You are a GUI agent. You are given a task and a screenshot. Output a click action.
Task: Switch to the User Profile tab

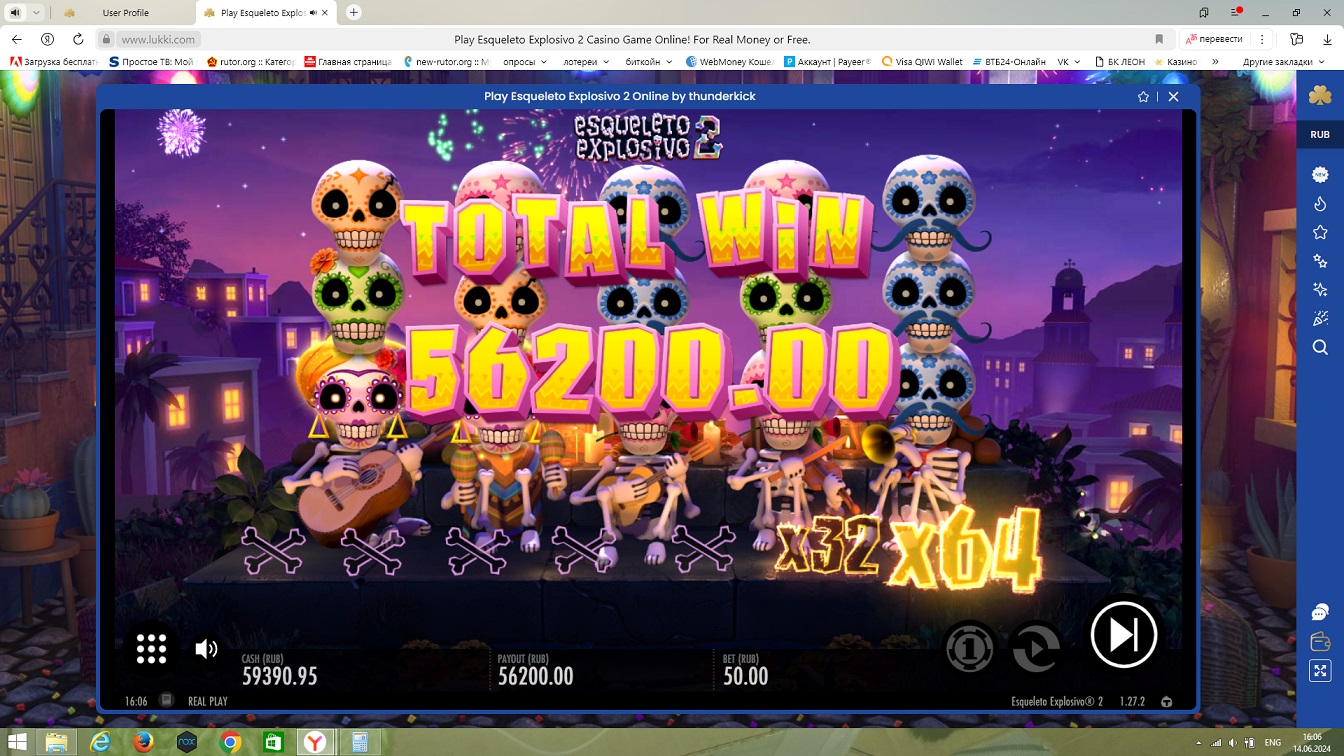(x=125, y=13)
